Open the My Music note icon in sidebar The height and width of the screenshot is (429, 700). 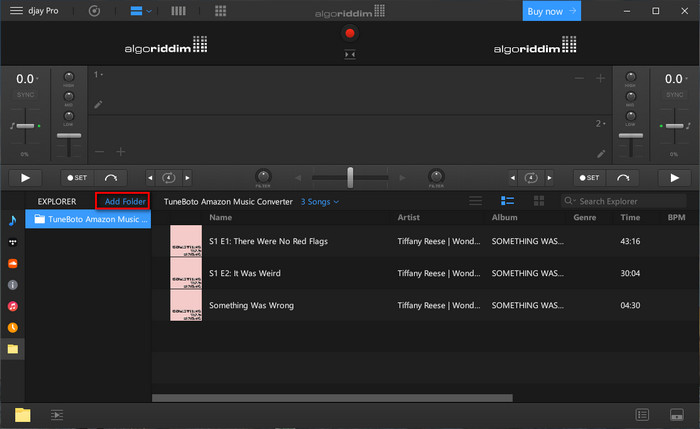[x=12, y=220]
